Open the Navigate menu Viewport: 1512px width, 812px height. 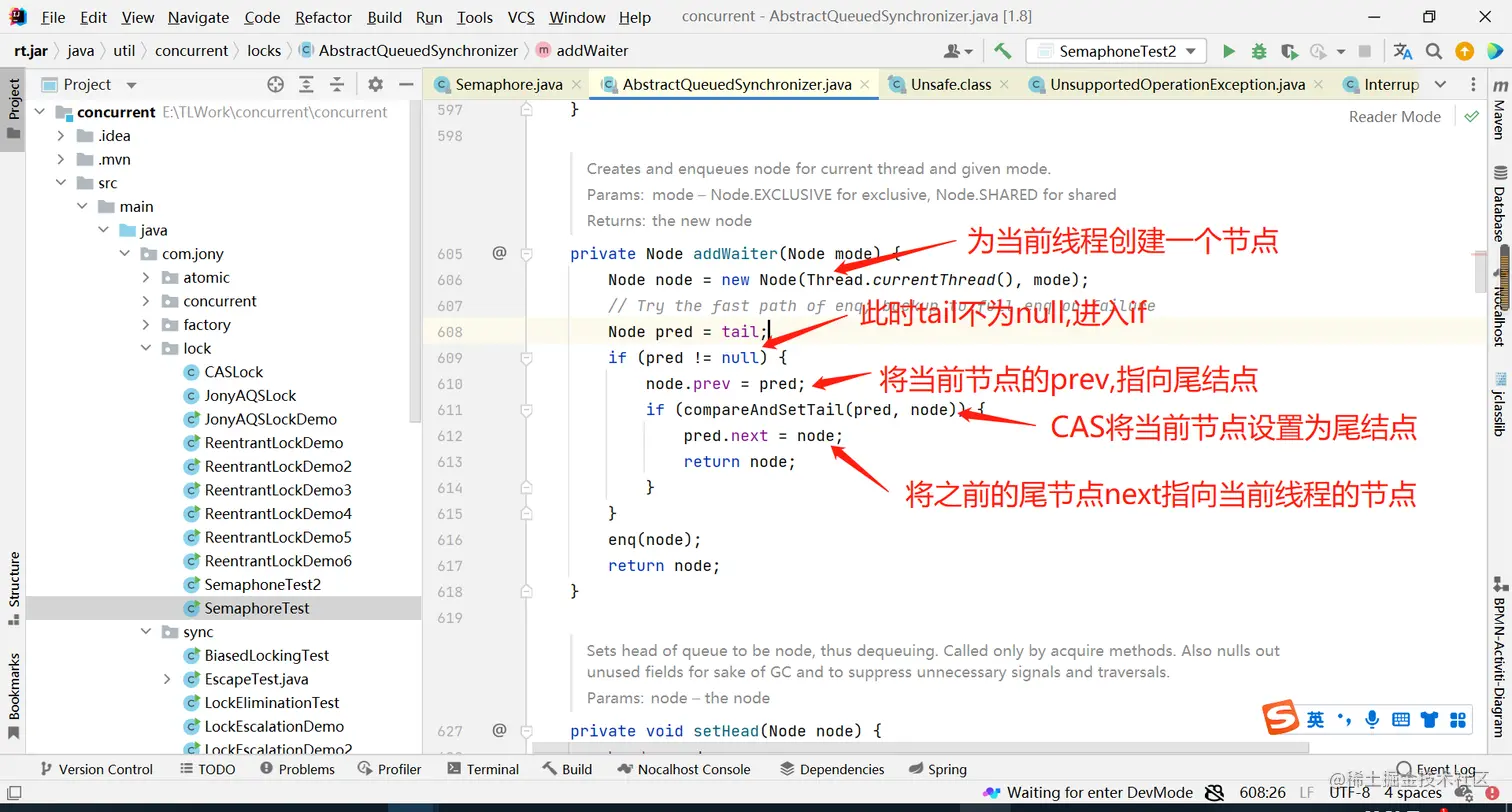(200, 17)
